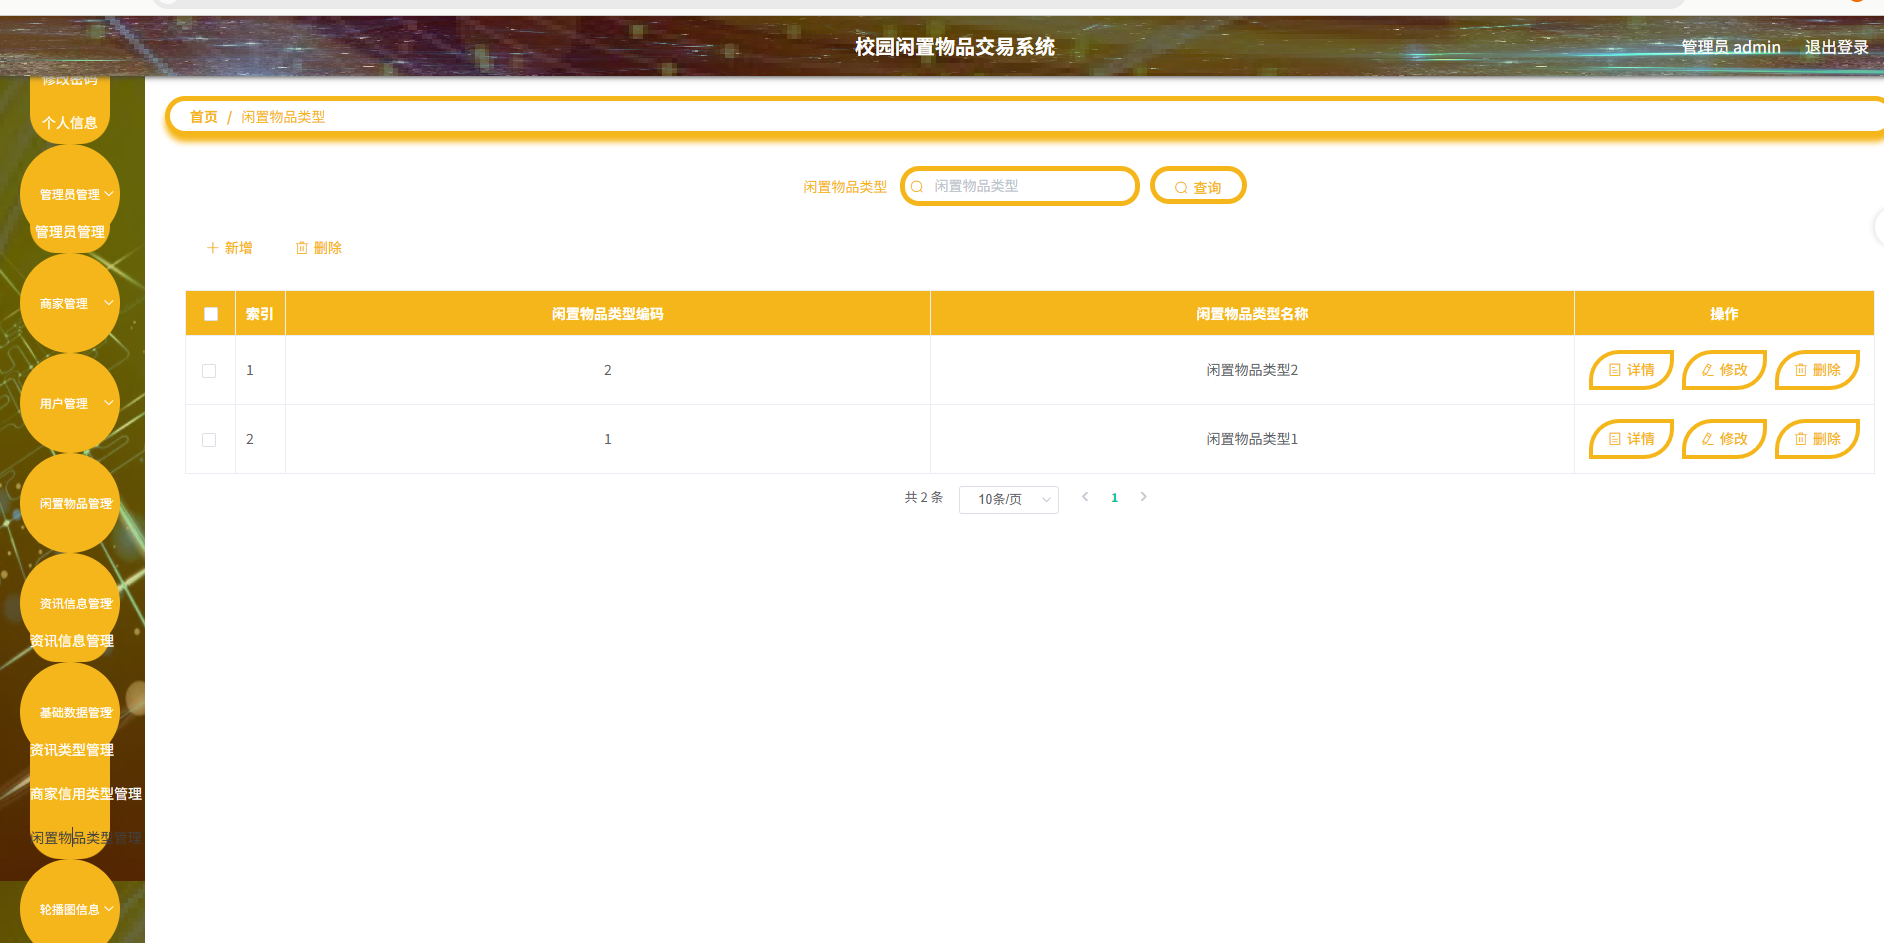This screenshot has width=1884, height=943.
Task: Click the plus icon to 新增 a type
Action: pos(211,247)
